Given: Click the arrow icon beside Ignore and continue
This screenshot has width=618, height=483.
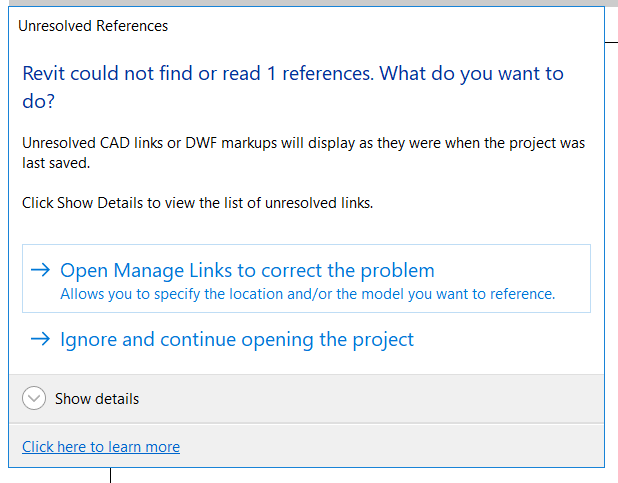Looking at the screenshot, I should [x=40, y=340].
